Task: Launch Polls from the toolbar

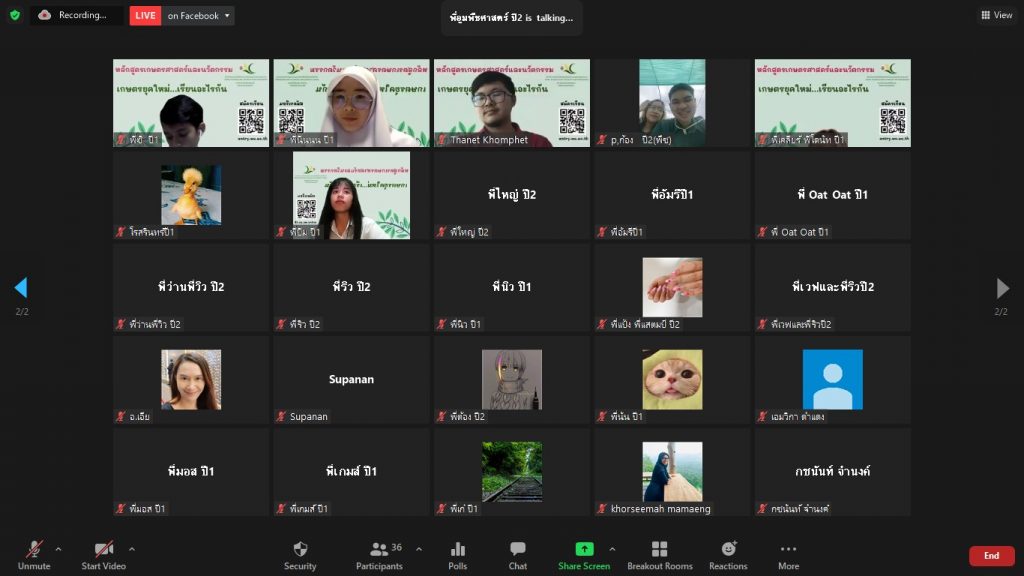Action: click(x=458, y=550)
